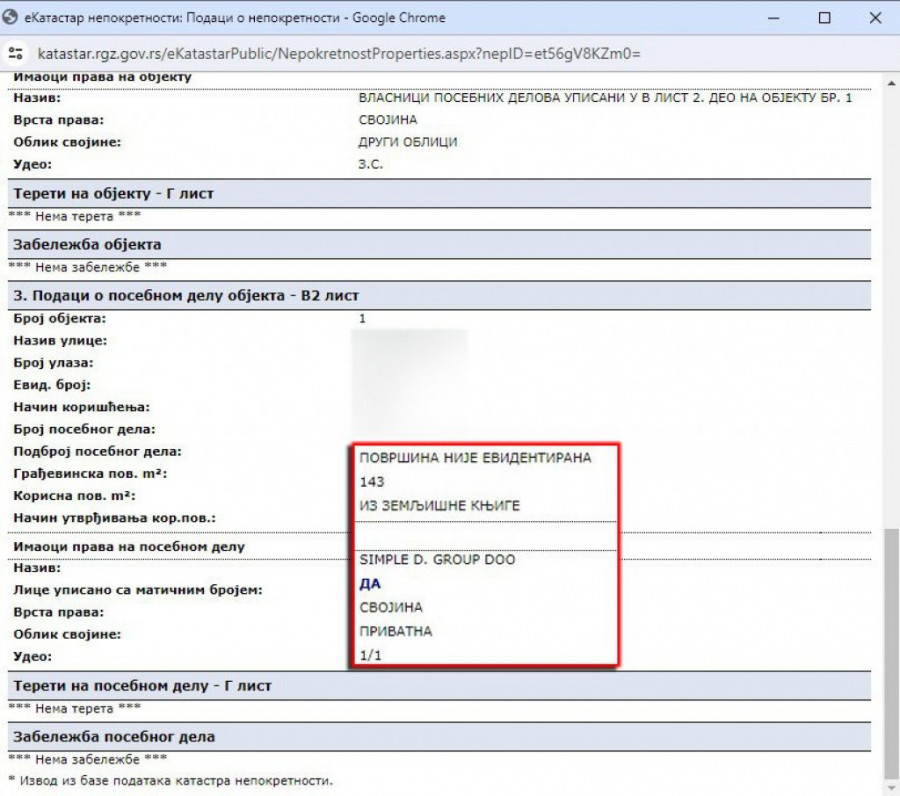Click the blue ДА value
900x796 pixels.
(370, 584)
